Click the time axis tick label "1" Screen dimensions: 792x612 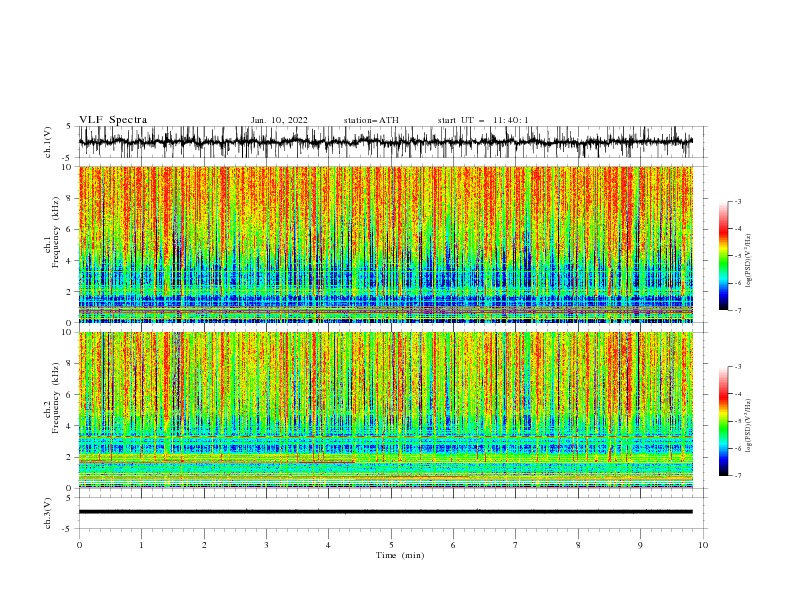click(141, 545)
